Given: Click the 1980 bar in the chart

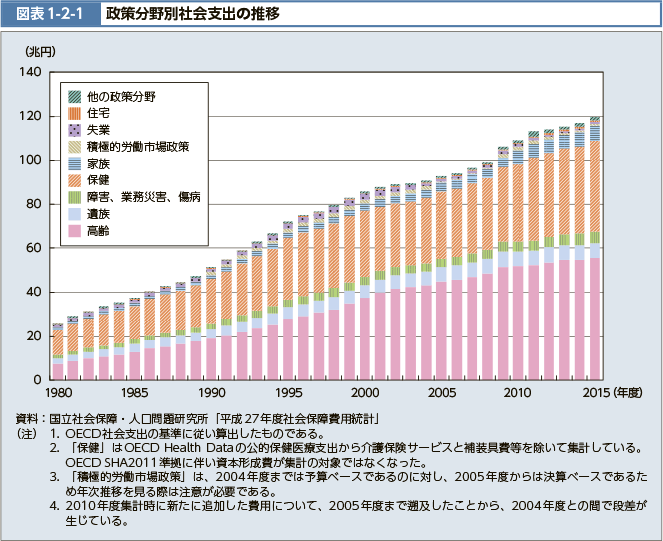Looking at the screenshot, I should (58, 352).
